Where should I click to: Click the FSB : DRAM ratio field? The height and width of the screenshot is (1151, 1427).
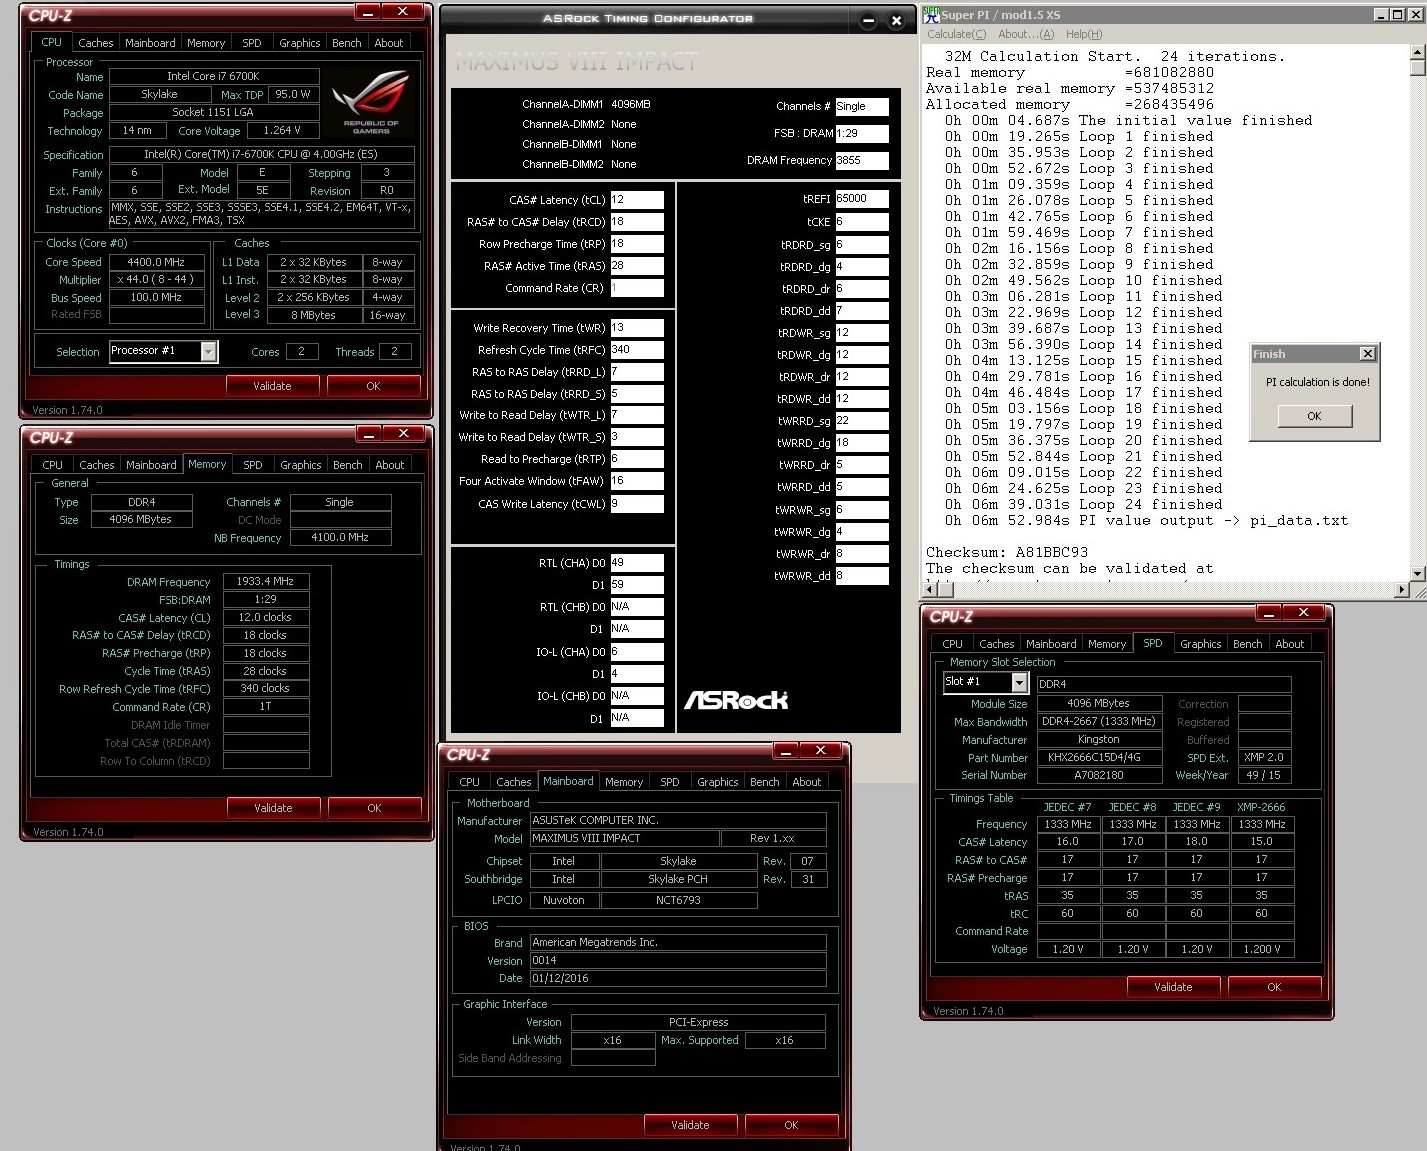click(x=862, y=133)
